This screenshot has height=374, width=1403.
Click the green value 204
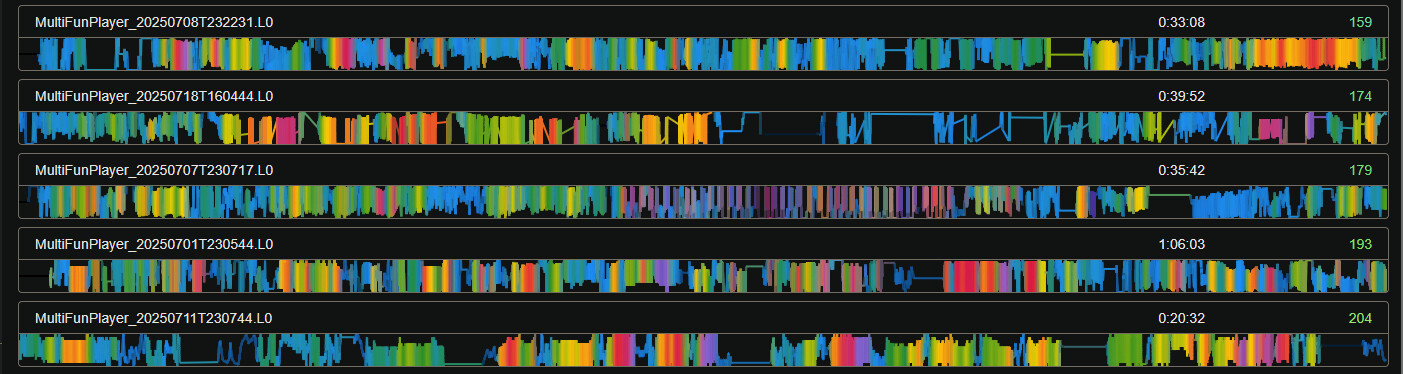[1360, 318]
